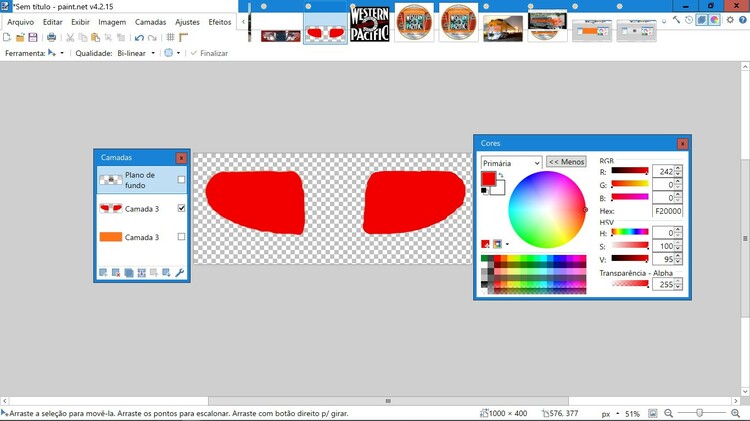The image size is (750, 421).
Task: Click the Save file icon
Action: (33, 37)
